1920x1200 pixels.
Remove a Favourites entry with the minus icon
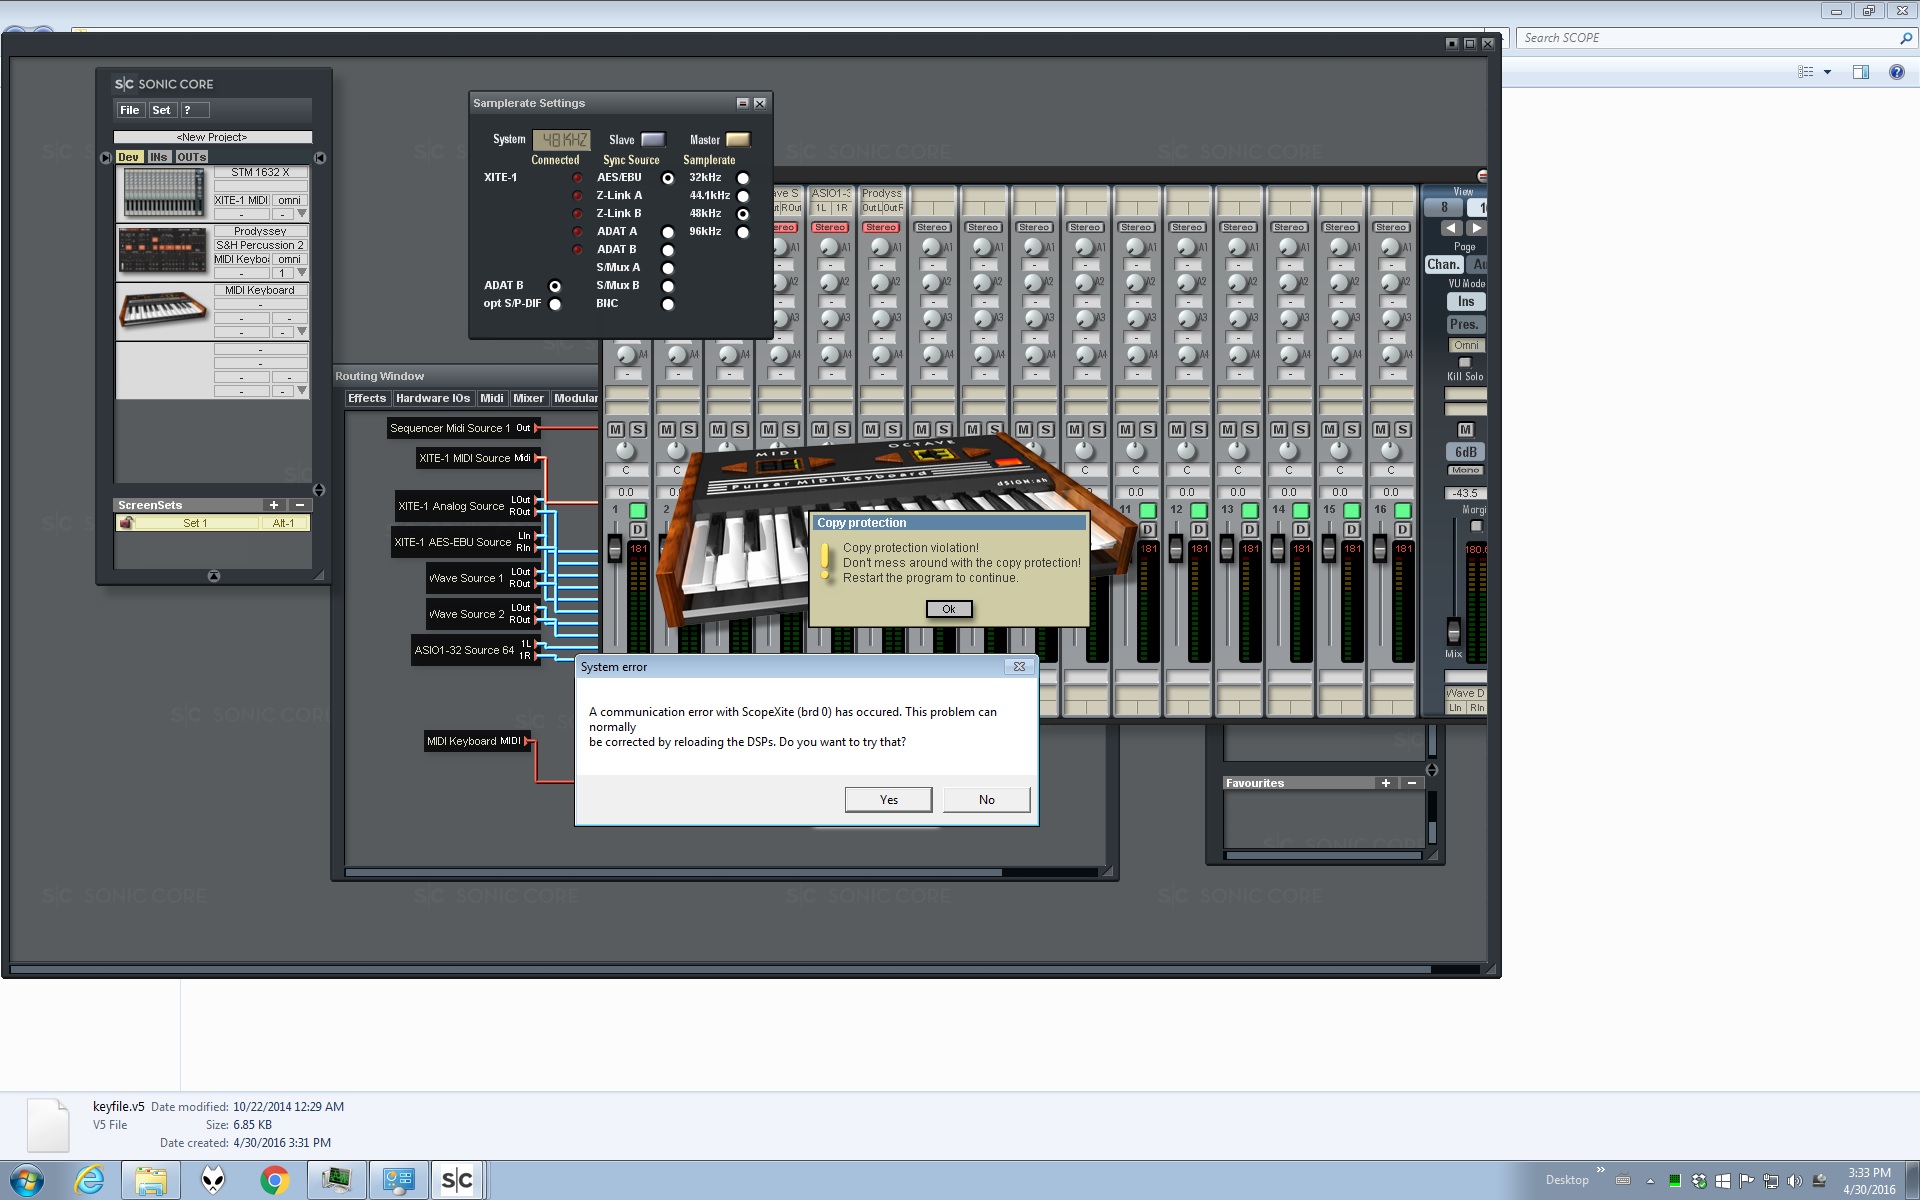(1412, 783)
